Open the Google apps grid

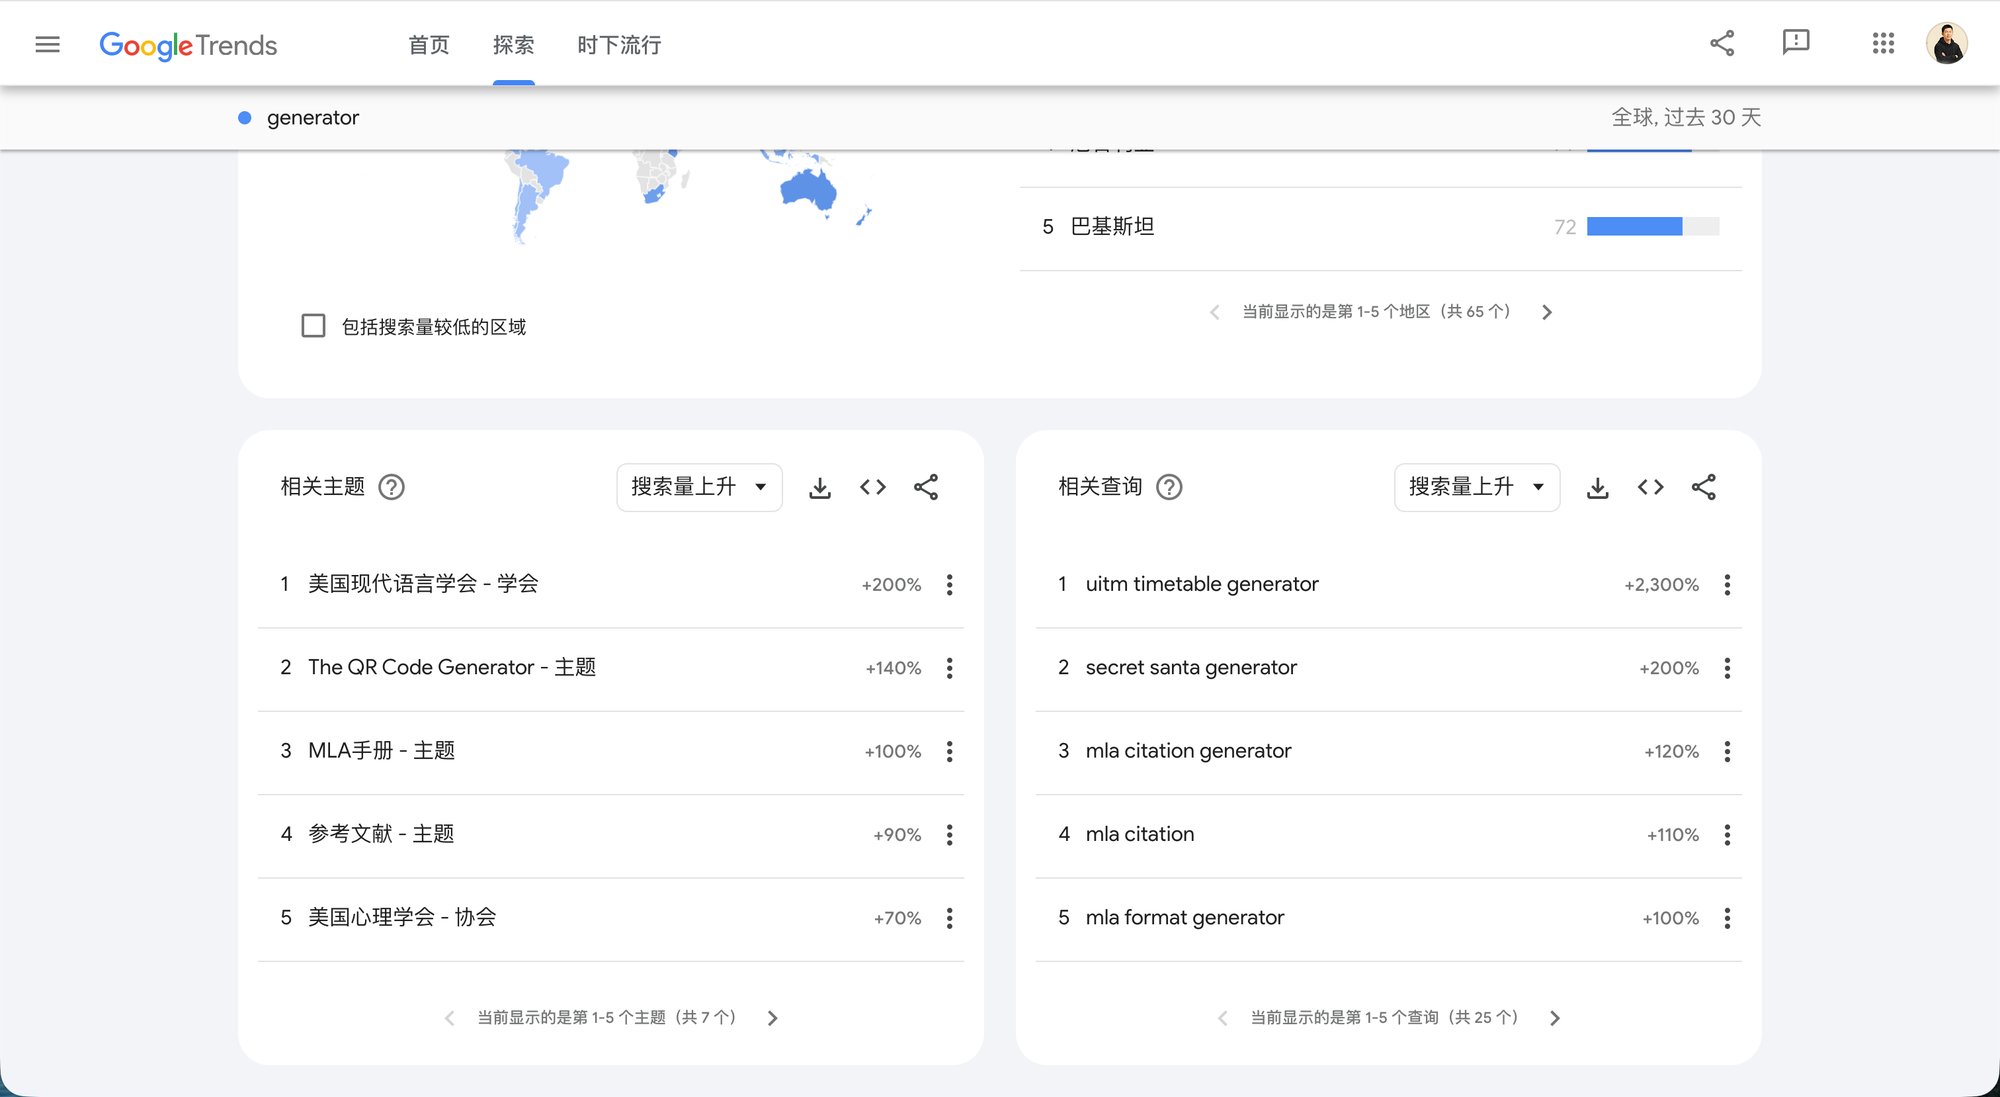tap(1883, 43)
